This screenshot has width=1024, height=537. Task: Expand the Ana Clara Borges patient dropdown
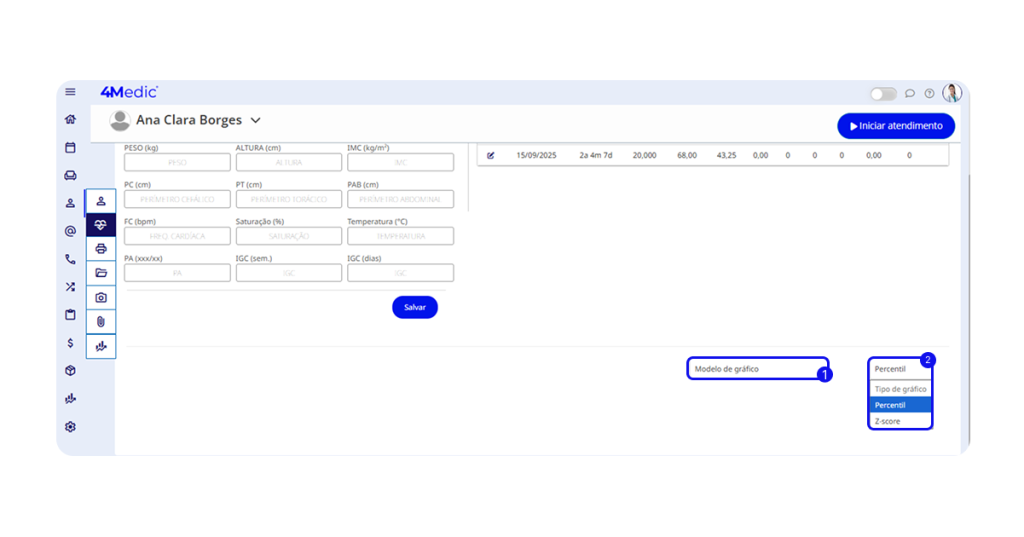(256, 120)
